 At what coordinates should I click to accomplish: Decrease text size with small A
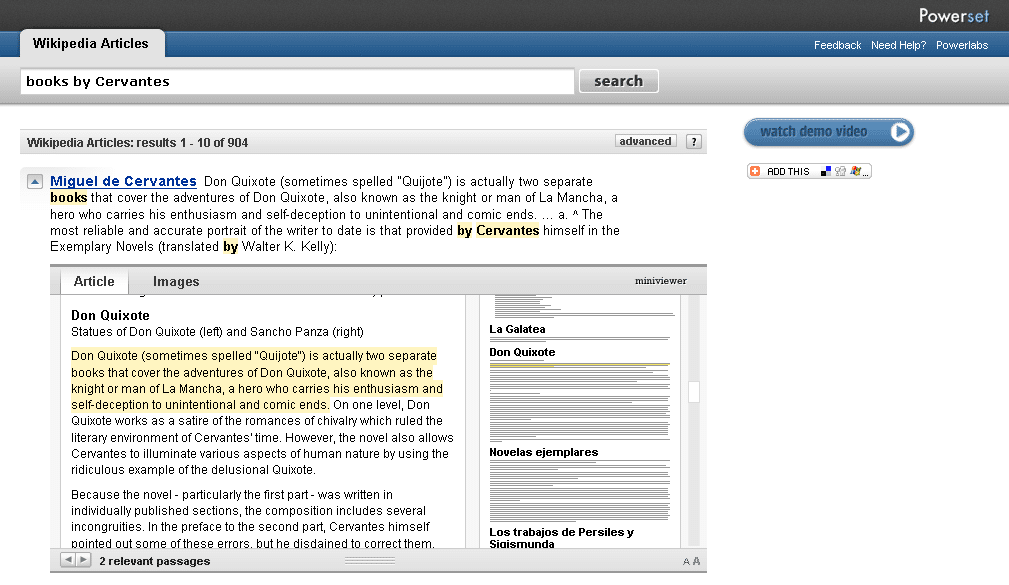click(686, 562)
